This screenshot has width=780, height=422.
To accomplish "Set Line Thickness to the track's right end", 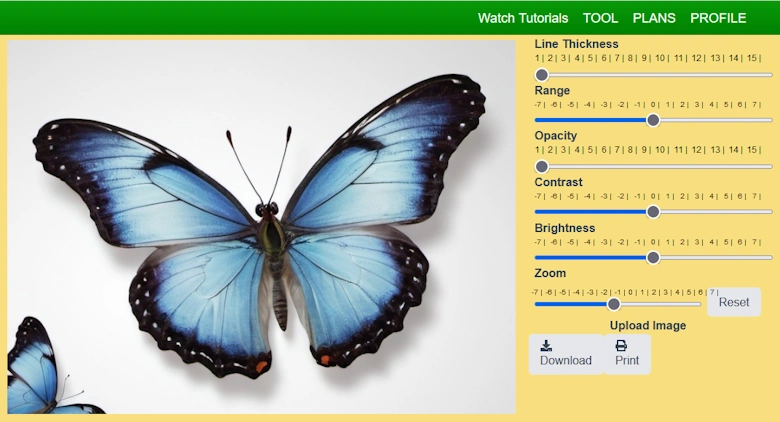I will (x=770, y=75).
